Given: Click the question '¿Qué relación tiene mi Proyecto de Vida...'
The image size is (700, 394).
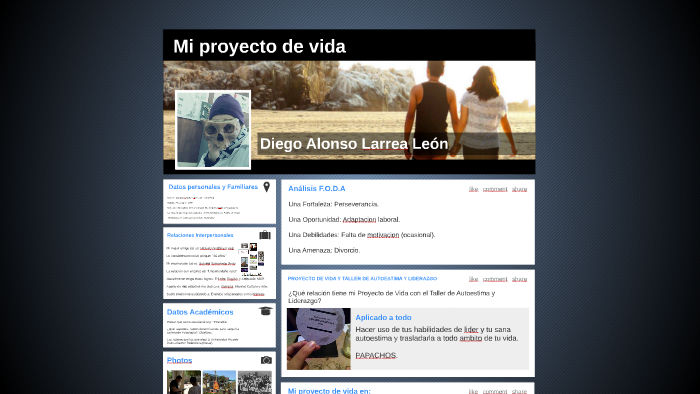Looking at the screenshot, I should pos(392,297).
